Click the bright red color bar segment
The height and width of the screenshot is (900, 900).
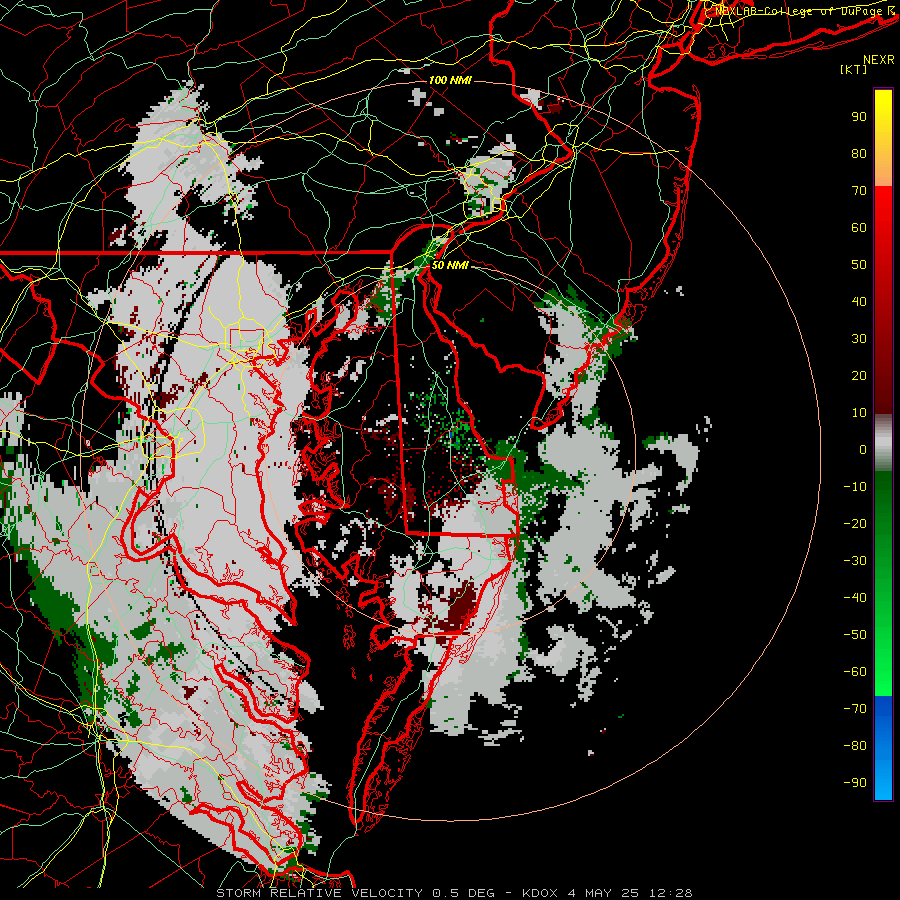(x=883, y=230)
